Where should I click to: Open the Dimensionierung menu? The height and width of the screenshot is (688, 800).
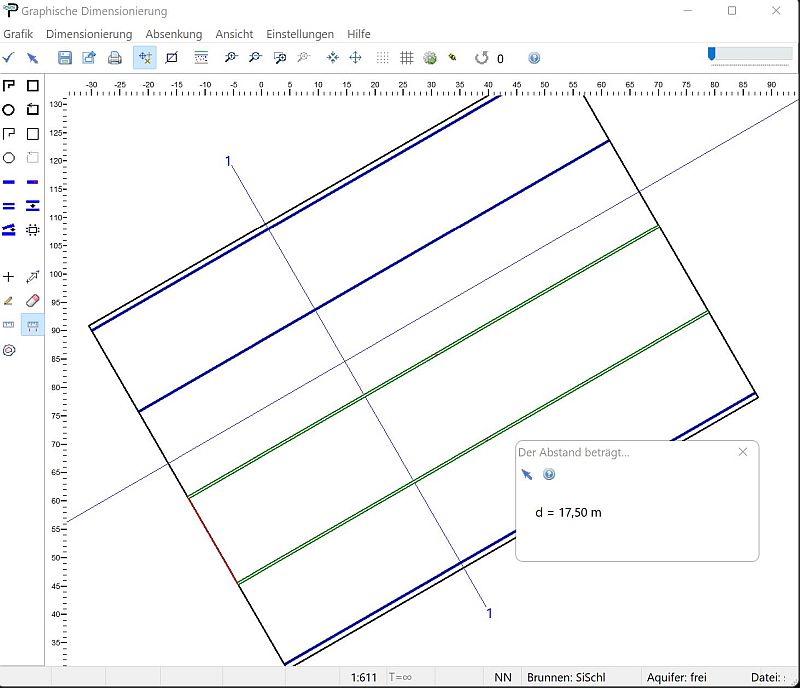coord(89,34)
